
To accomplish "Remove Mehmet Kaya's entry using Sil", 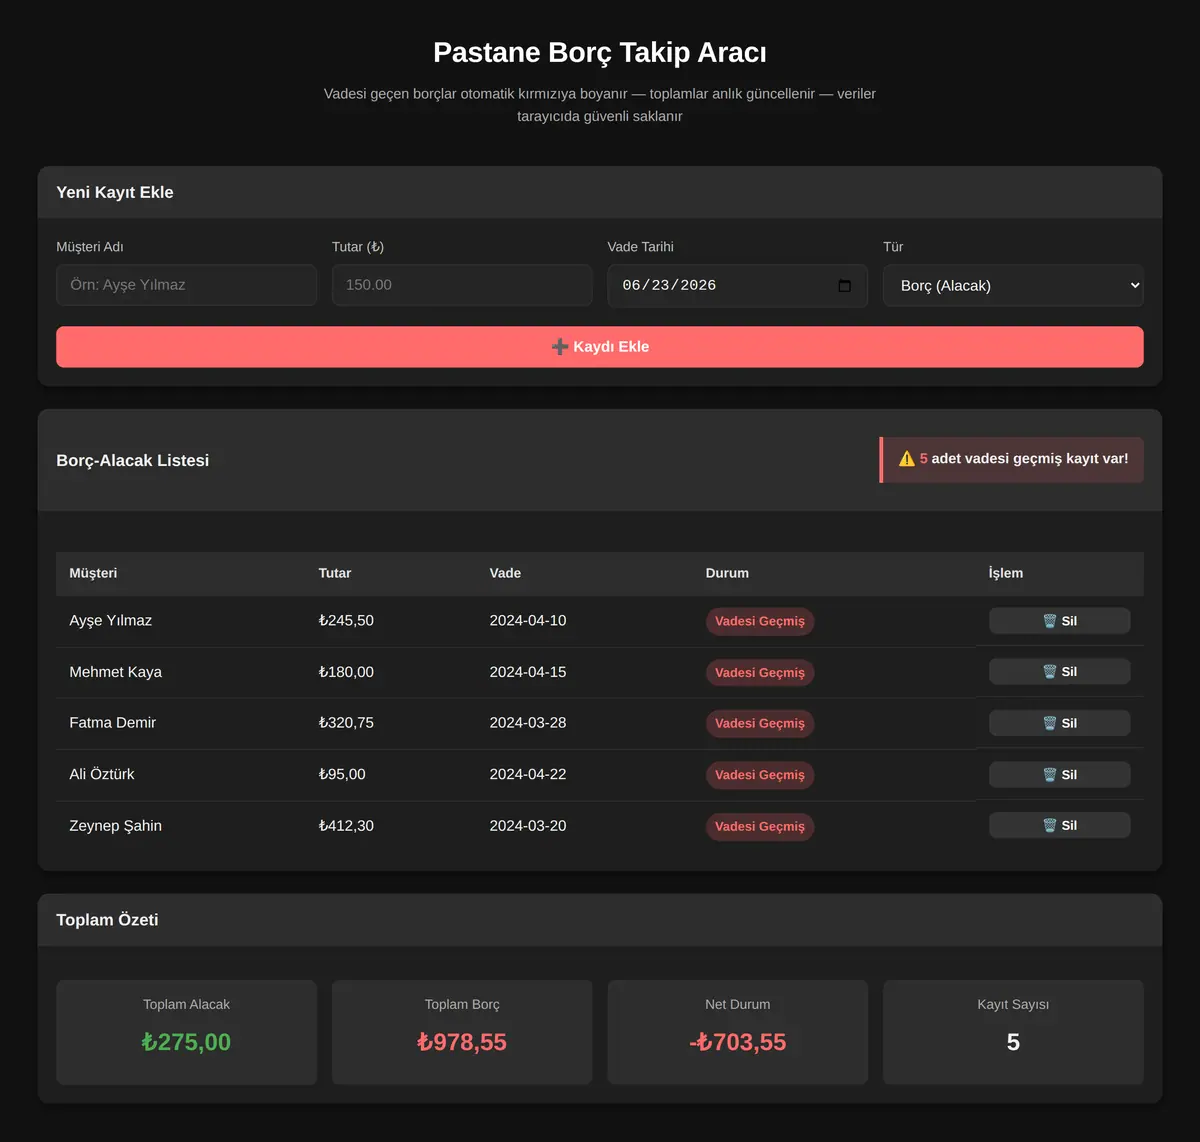I will coord(1060,672).
